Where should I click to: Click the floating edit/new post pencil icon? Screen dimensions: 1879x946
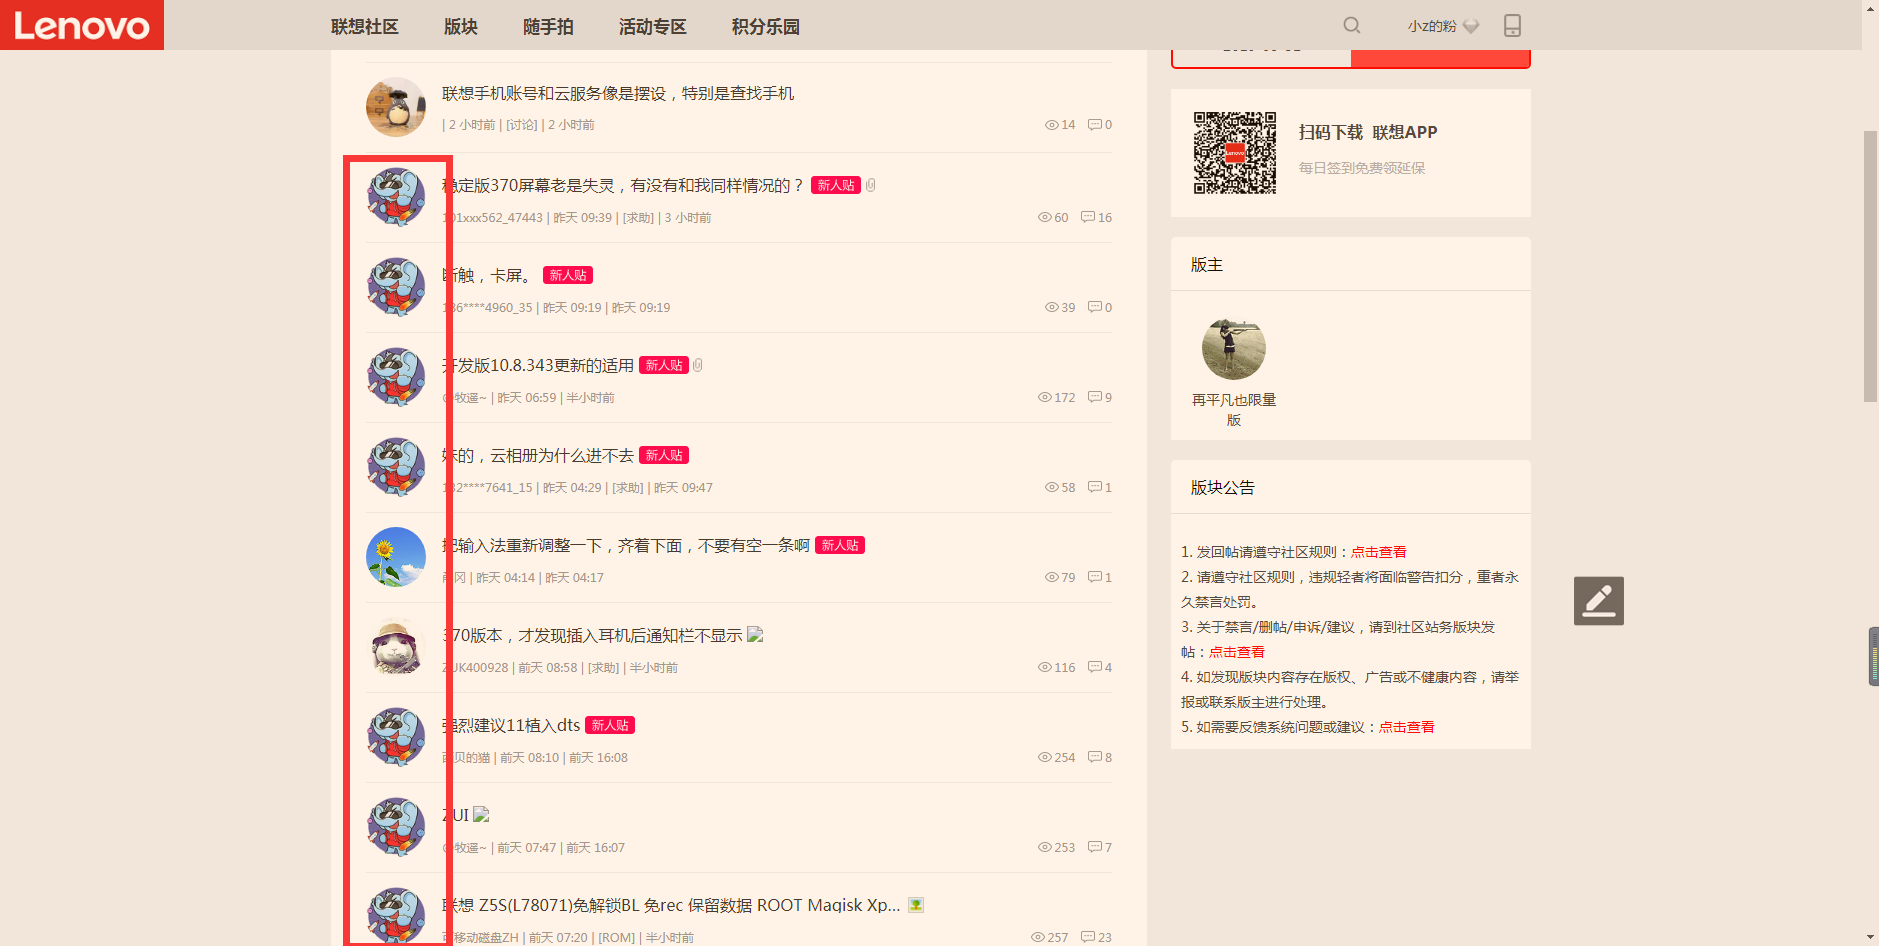[x=1598, y=601]
